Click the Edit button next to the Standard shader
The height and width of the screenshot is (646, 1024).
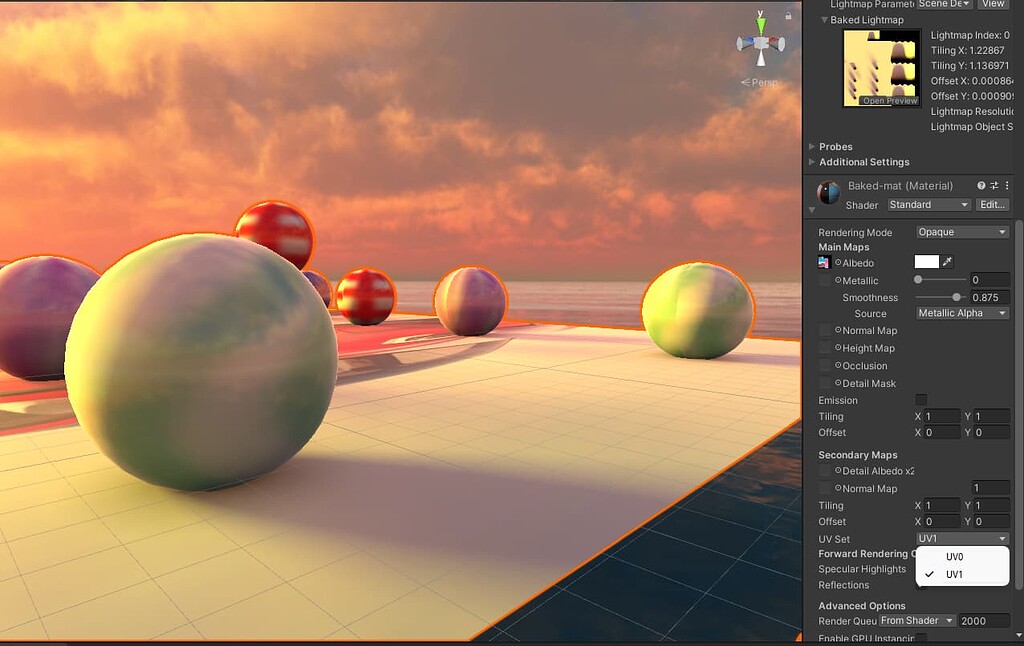(992, 204)
